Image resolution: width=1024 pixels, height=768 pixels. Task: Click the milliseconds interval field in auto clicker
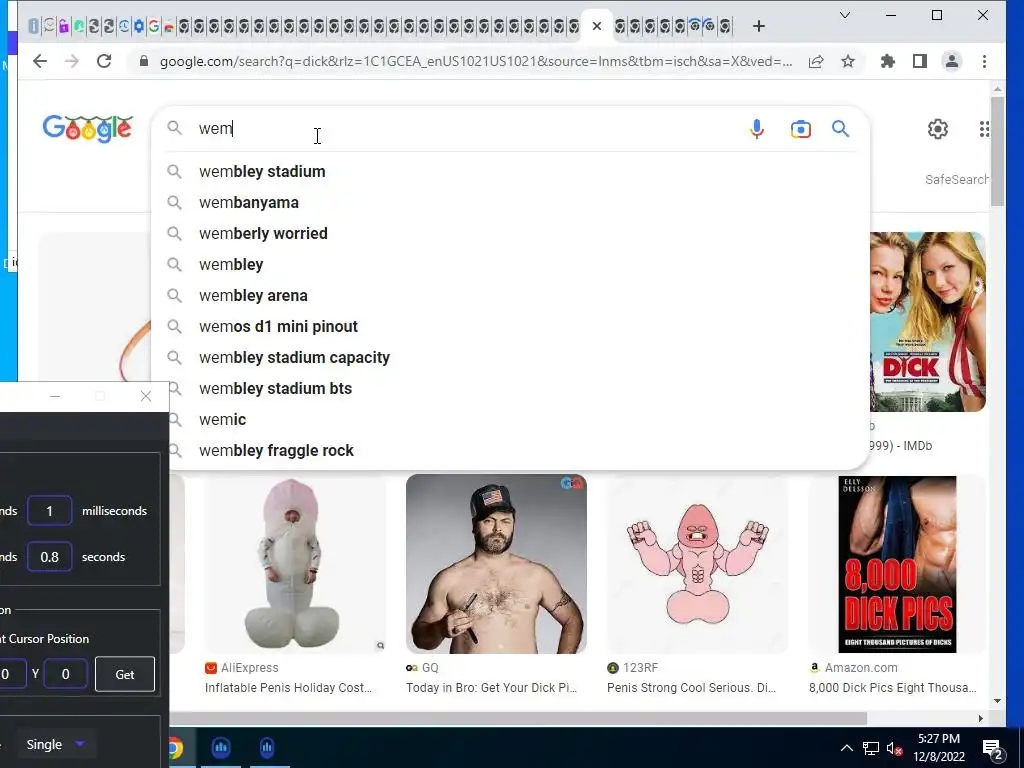pos(50,511)
